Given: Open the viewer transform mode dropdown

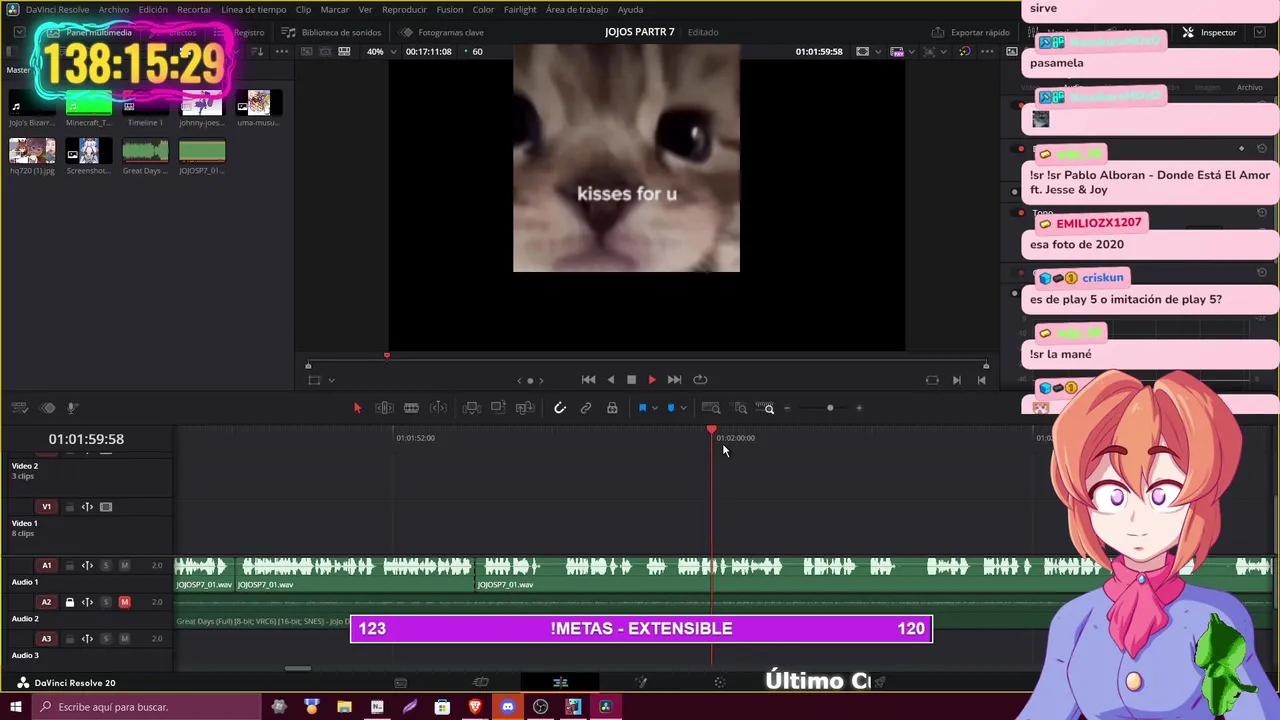Looking at the screenshot, I should pos(331,380).
